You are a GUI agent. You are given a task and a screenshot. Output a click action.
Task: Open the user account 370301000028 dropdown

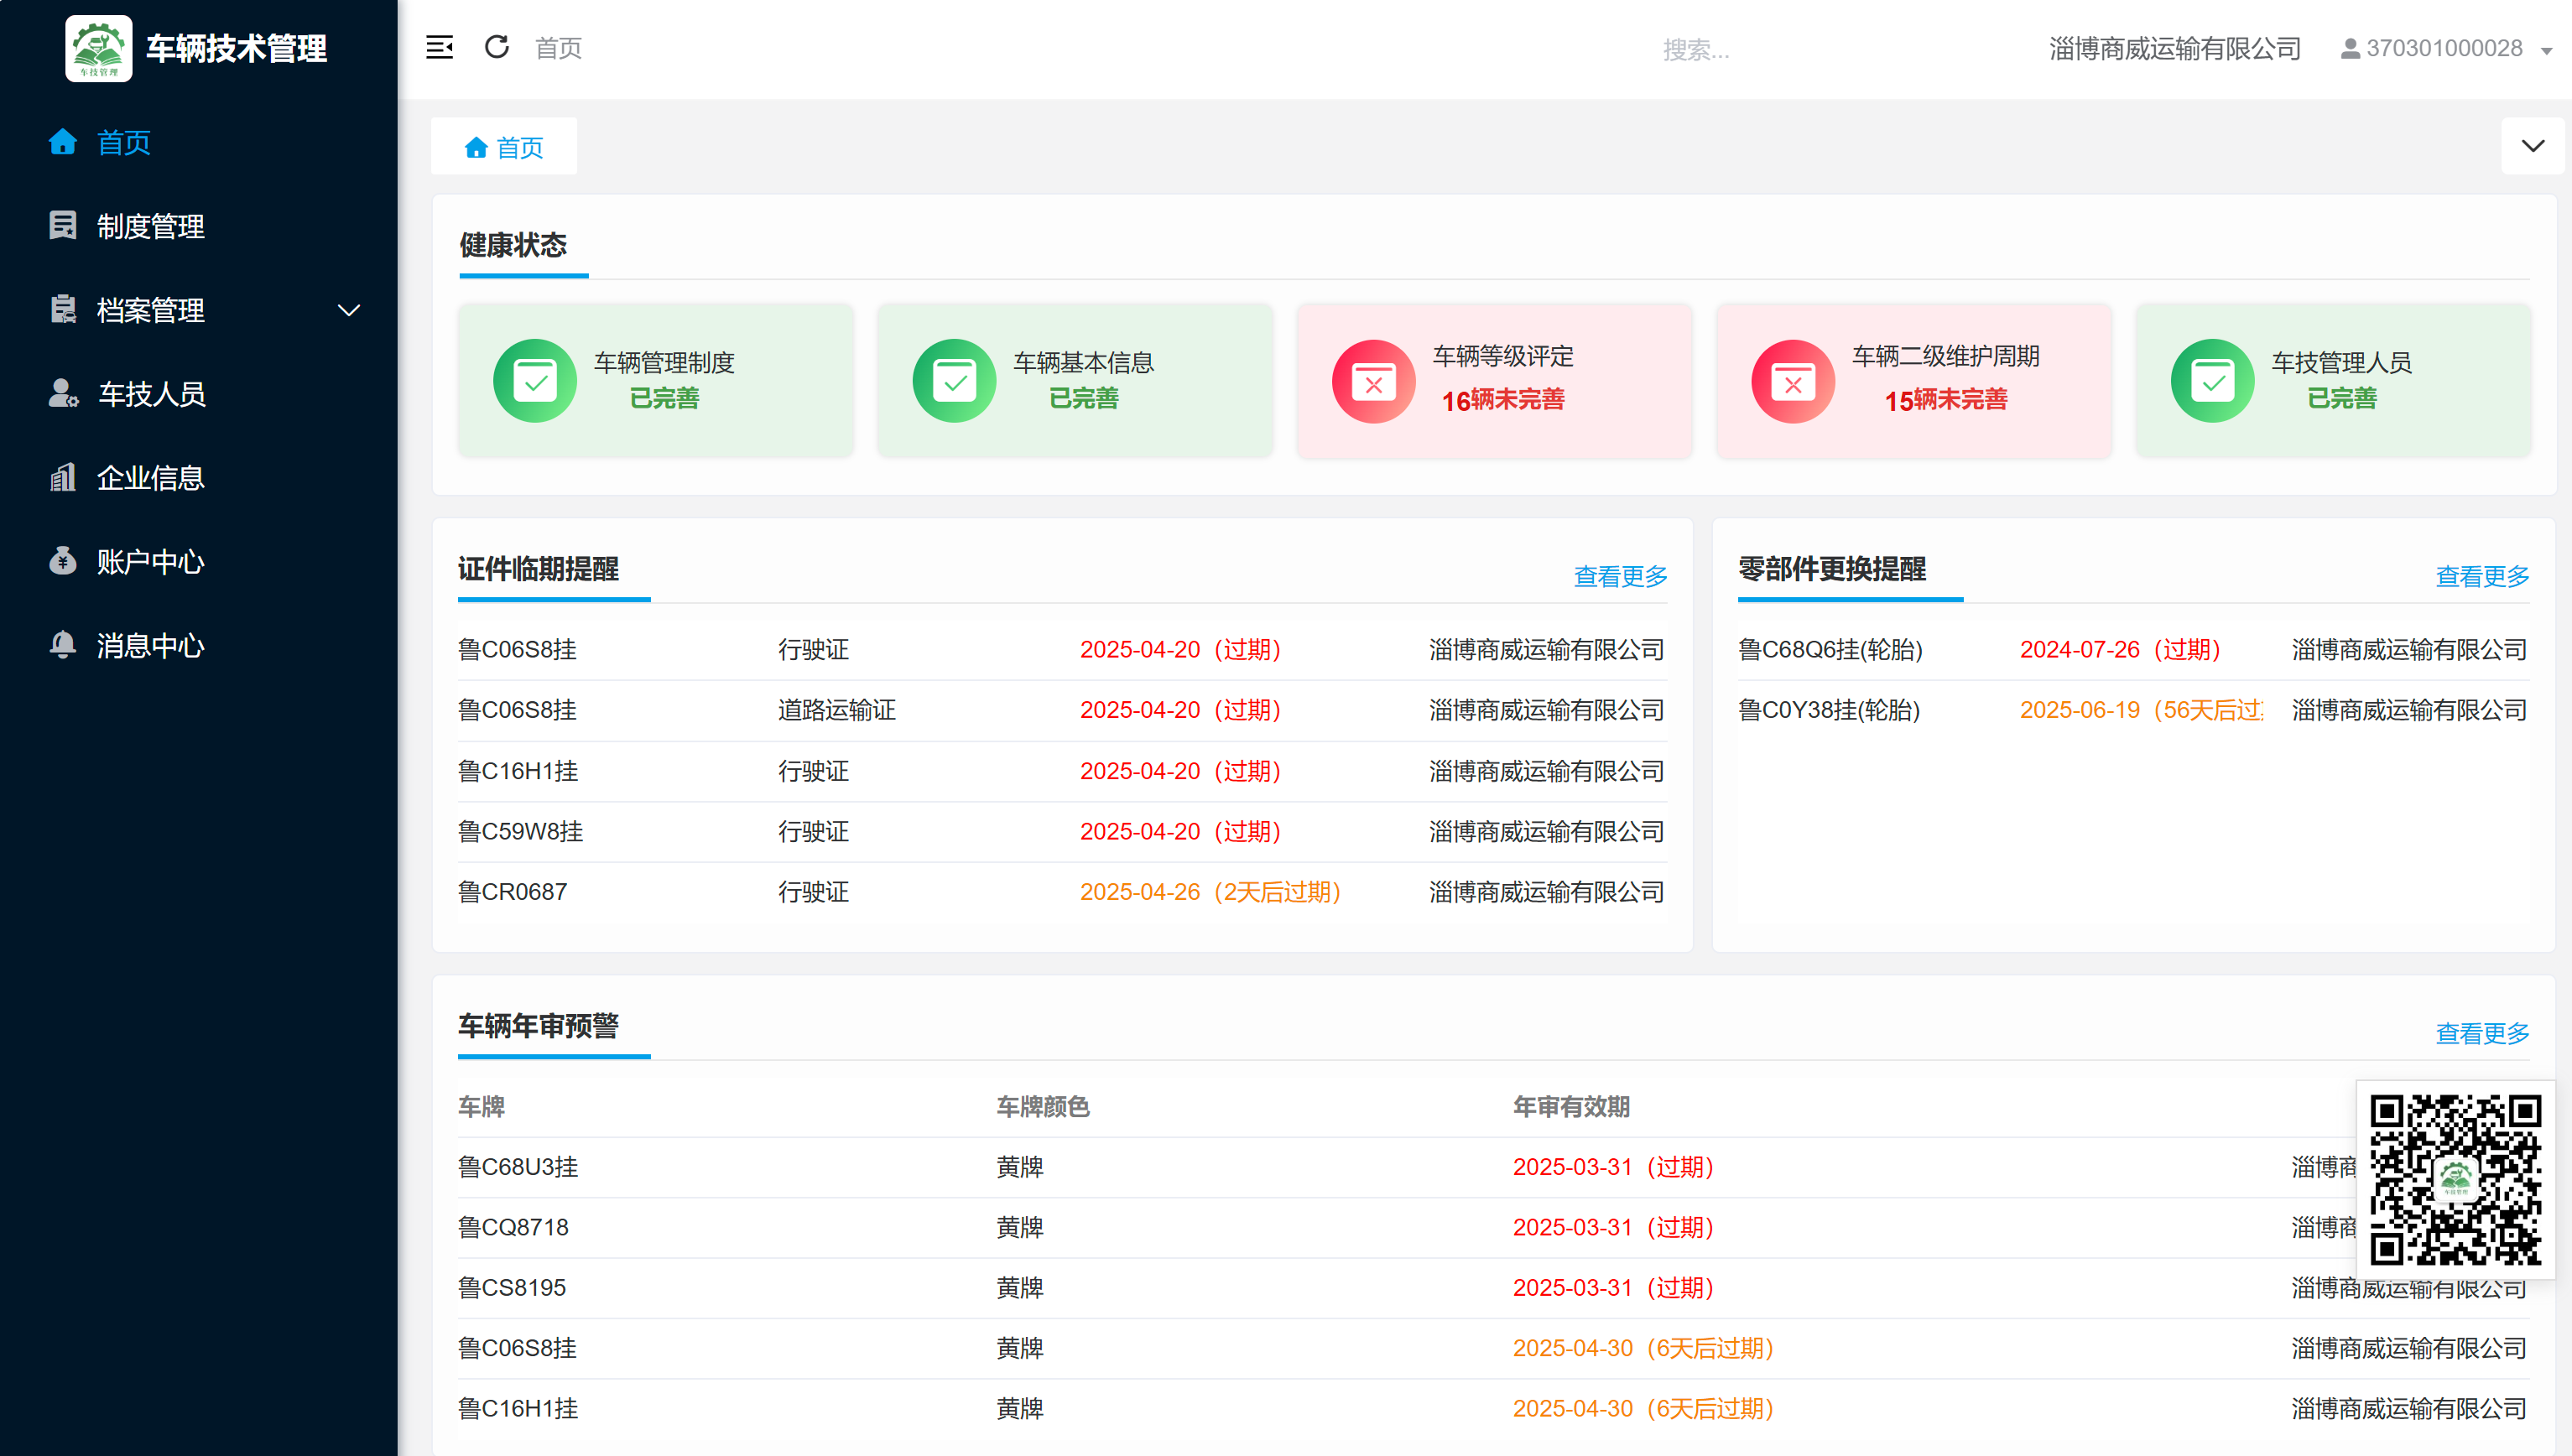pos(2445,48)
